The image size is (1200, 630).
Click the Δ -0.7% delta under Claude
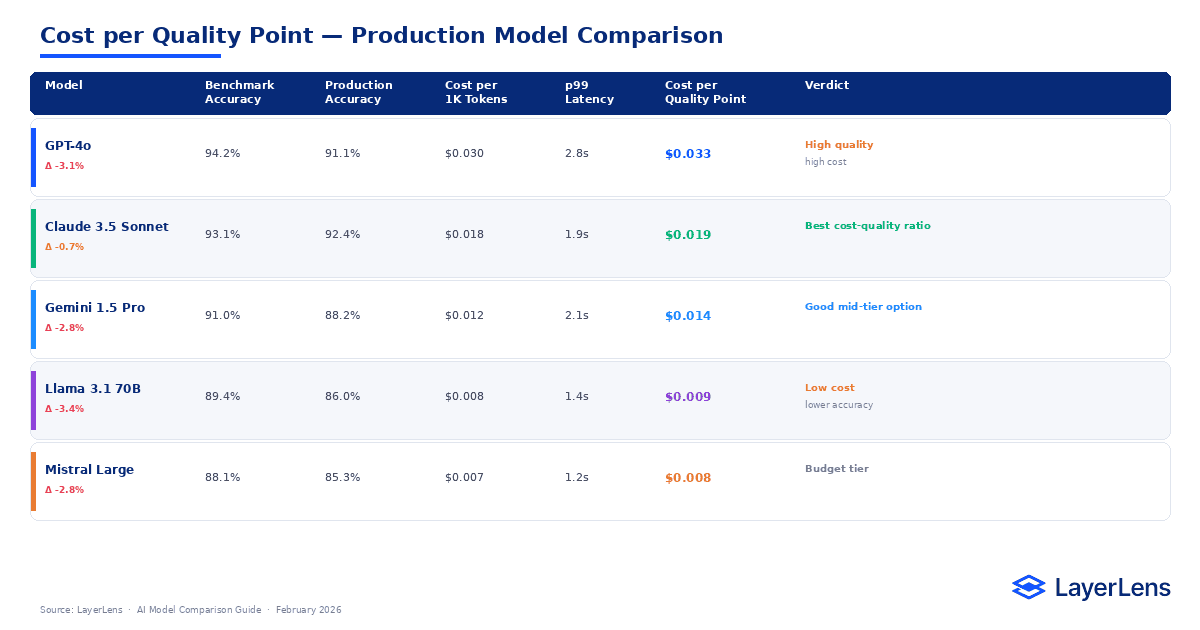(x=65, y=247)
